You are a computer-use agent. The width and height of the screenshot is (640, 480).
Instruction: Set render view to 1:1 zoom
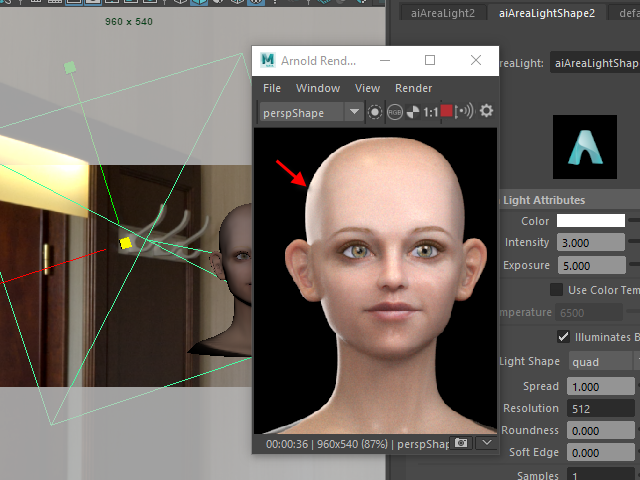429,112
